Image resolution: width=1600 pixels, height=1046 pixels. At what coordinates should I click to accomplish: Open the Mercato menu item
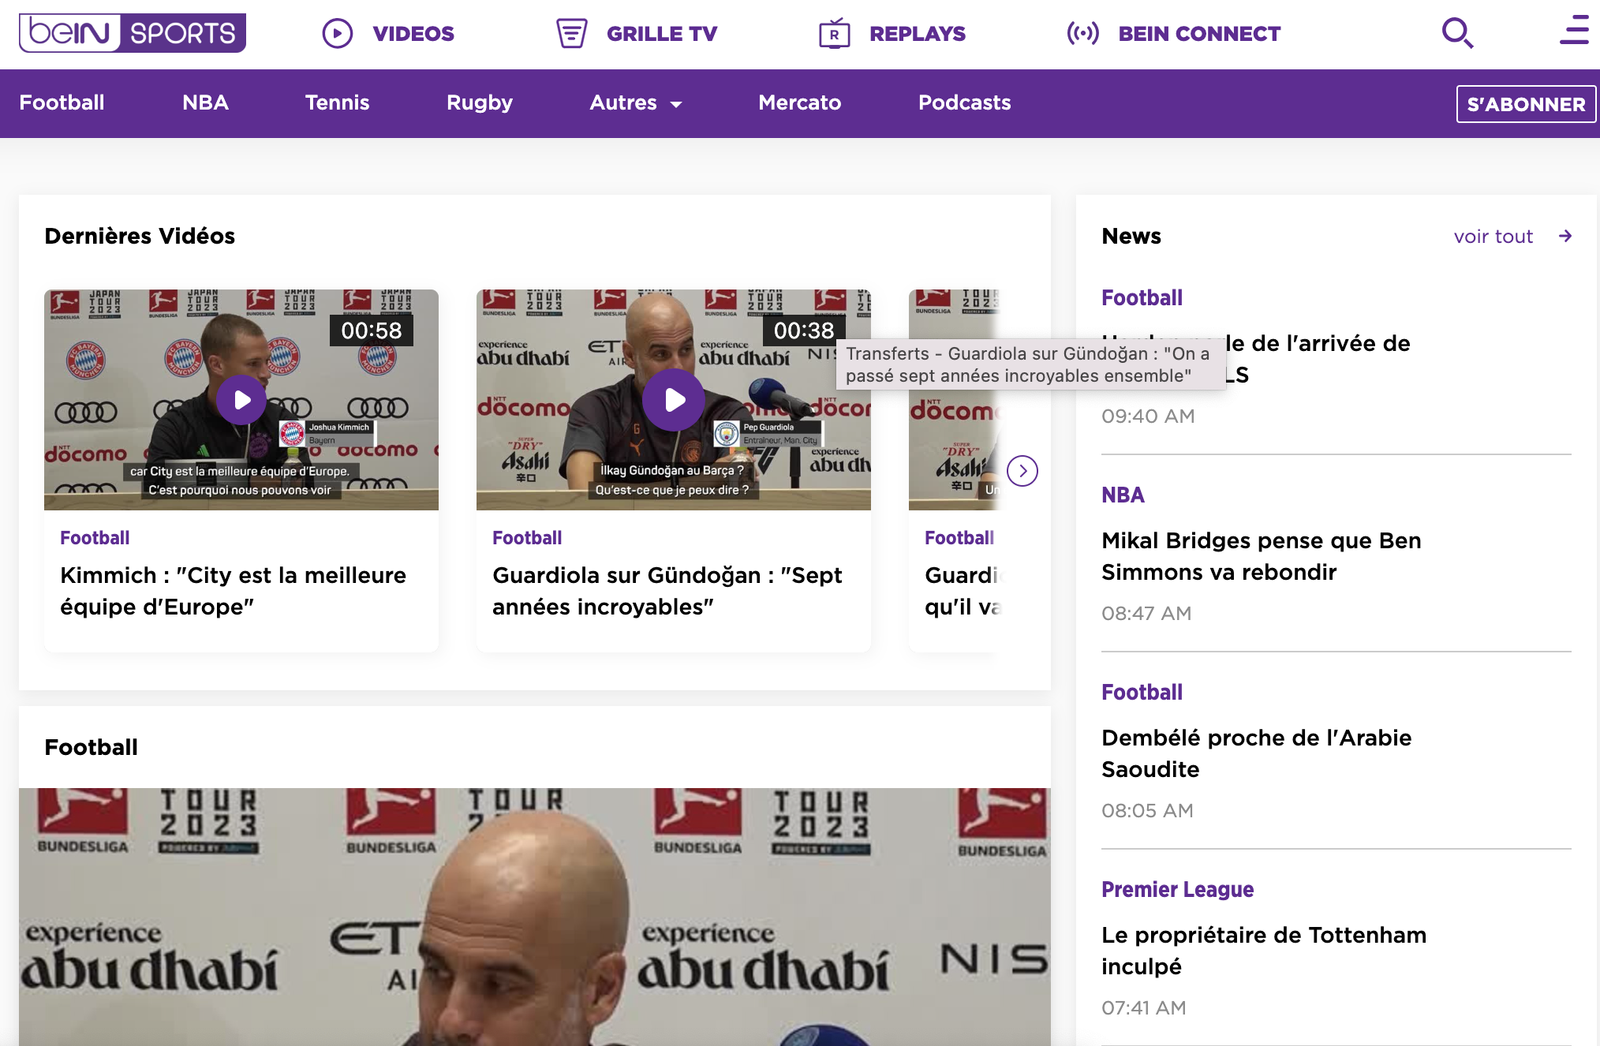coord(799,103)
